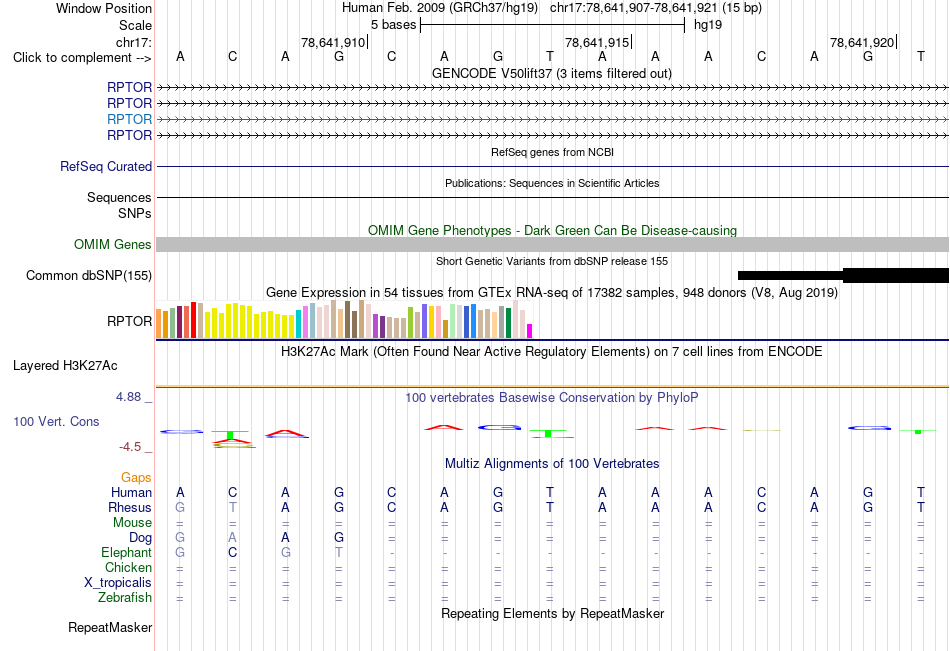
Task: Click the dark green GTEx expression bar
Action: (509, 323)
